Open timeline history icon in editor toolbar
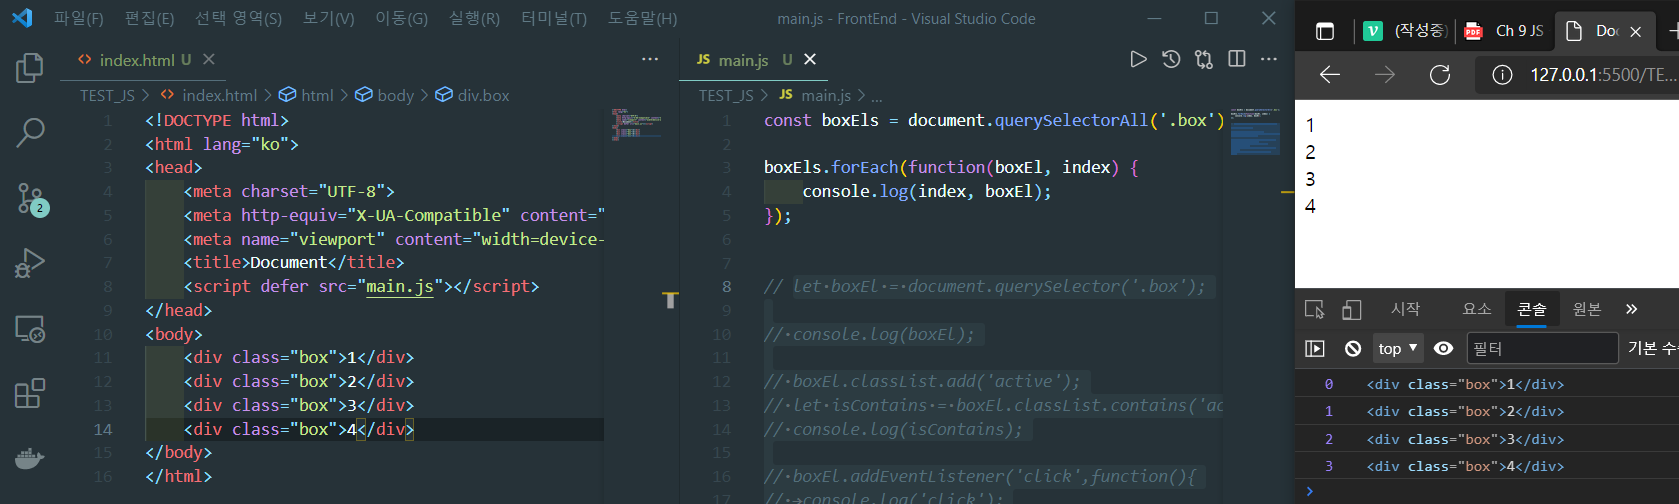 (x=1171, y=59)
